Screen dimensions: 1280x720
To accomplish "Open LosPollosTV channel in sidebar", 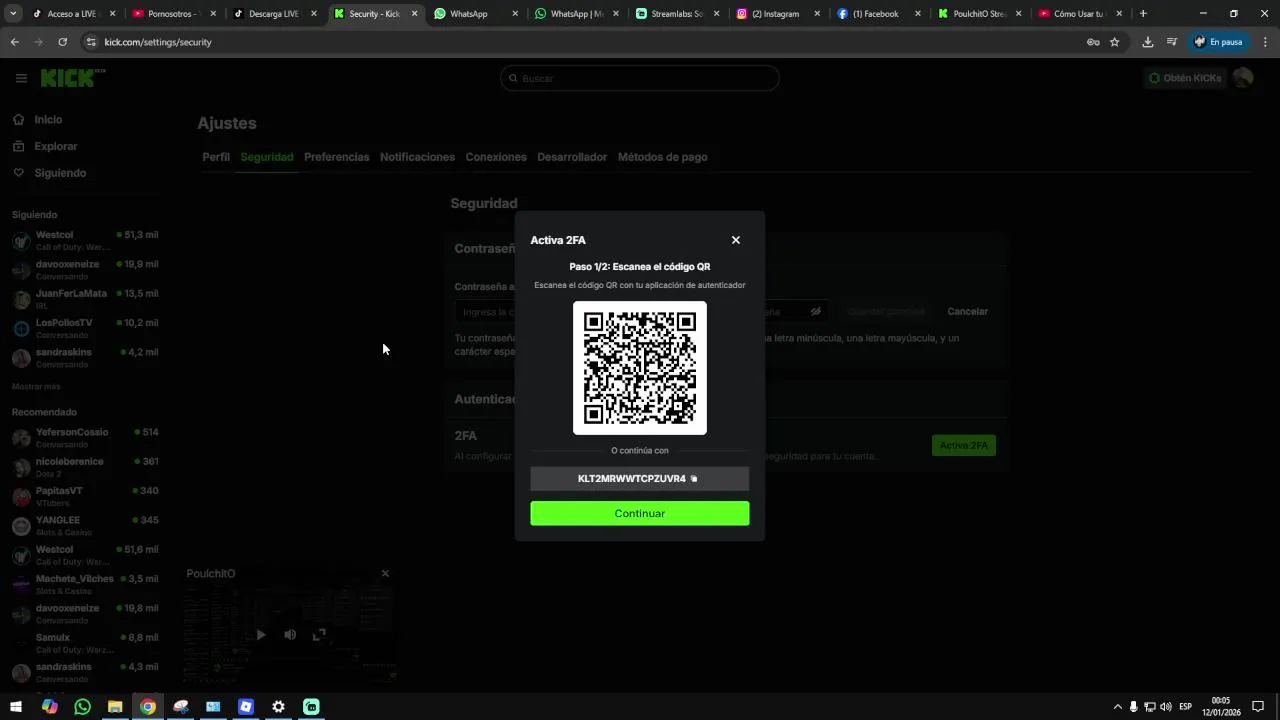I will click(x=85, y=328).
